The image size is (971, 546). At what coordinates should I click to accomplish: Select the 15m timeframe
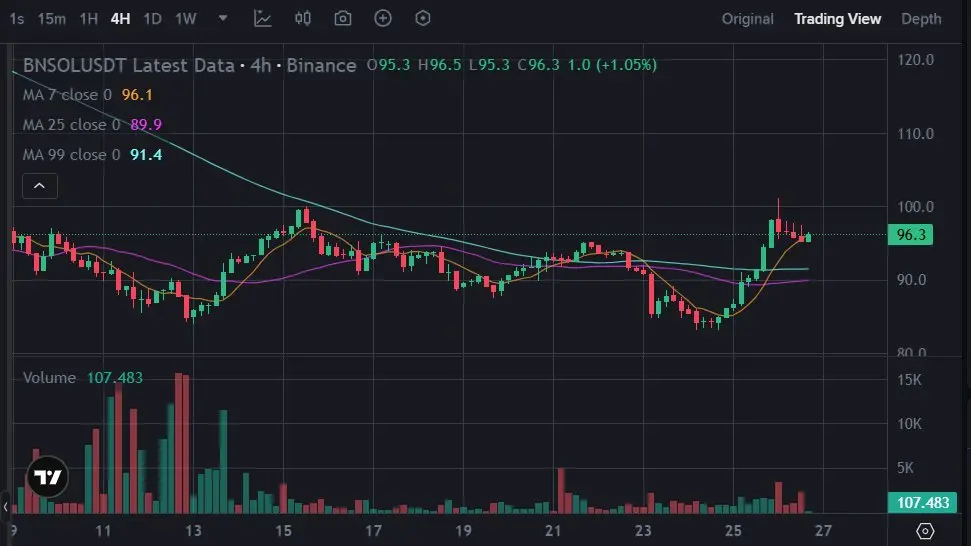[x=51, y=19]
